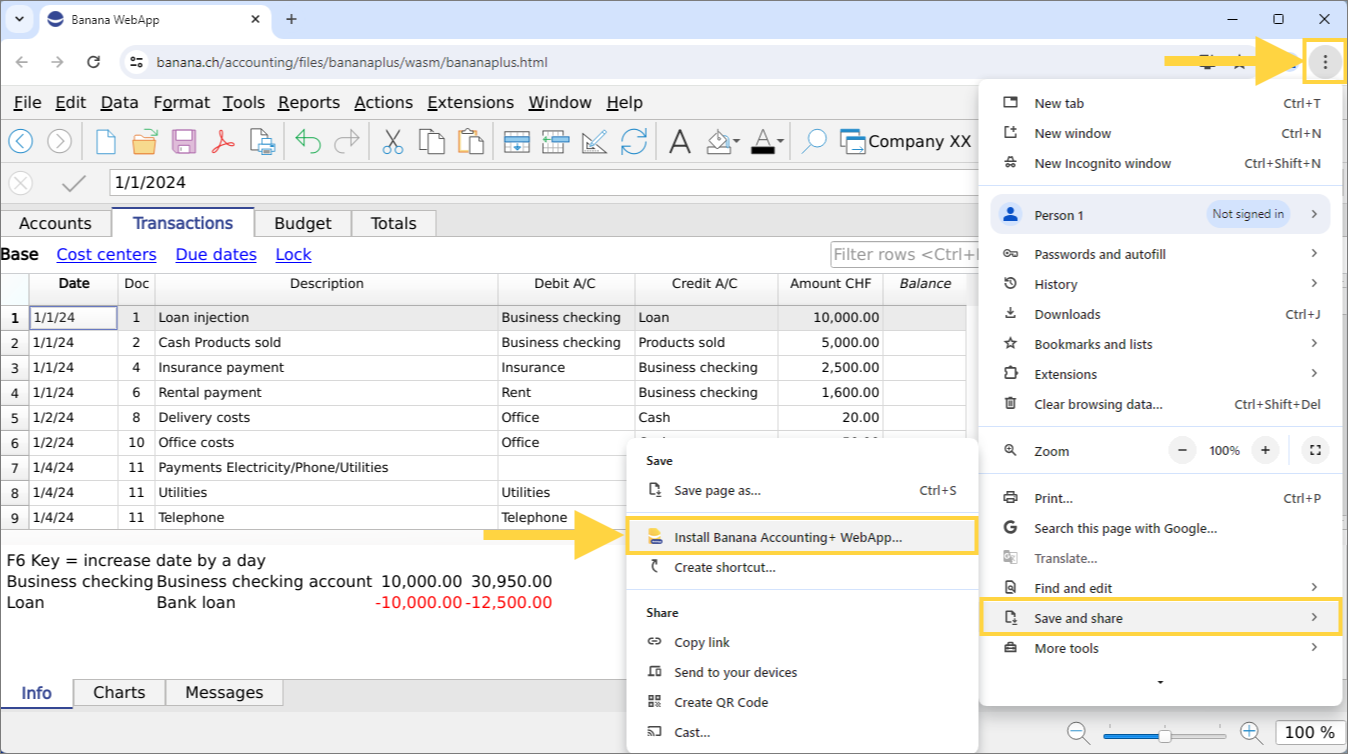Open a file using the folder toolbar icon
The width and height of the screenshot is (1348, 754).
[145, 141]
